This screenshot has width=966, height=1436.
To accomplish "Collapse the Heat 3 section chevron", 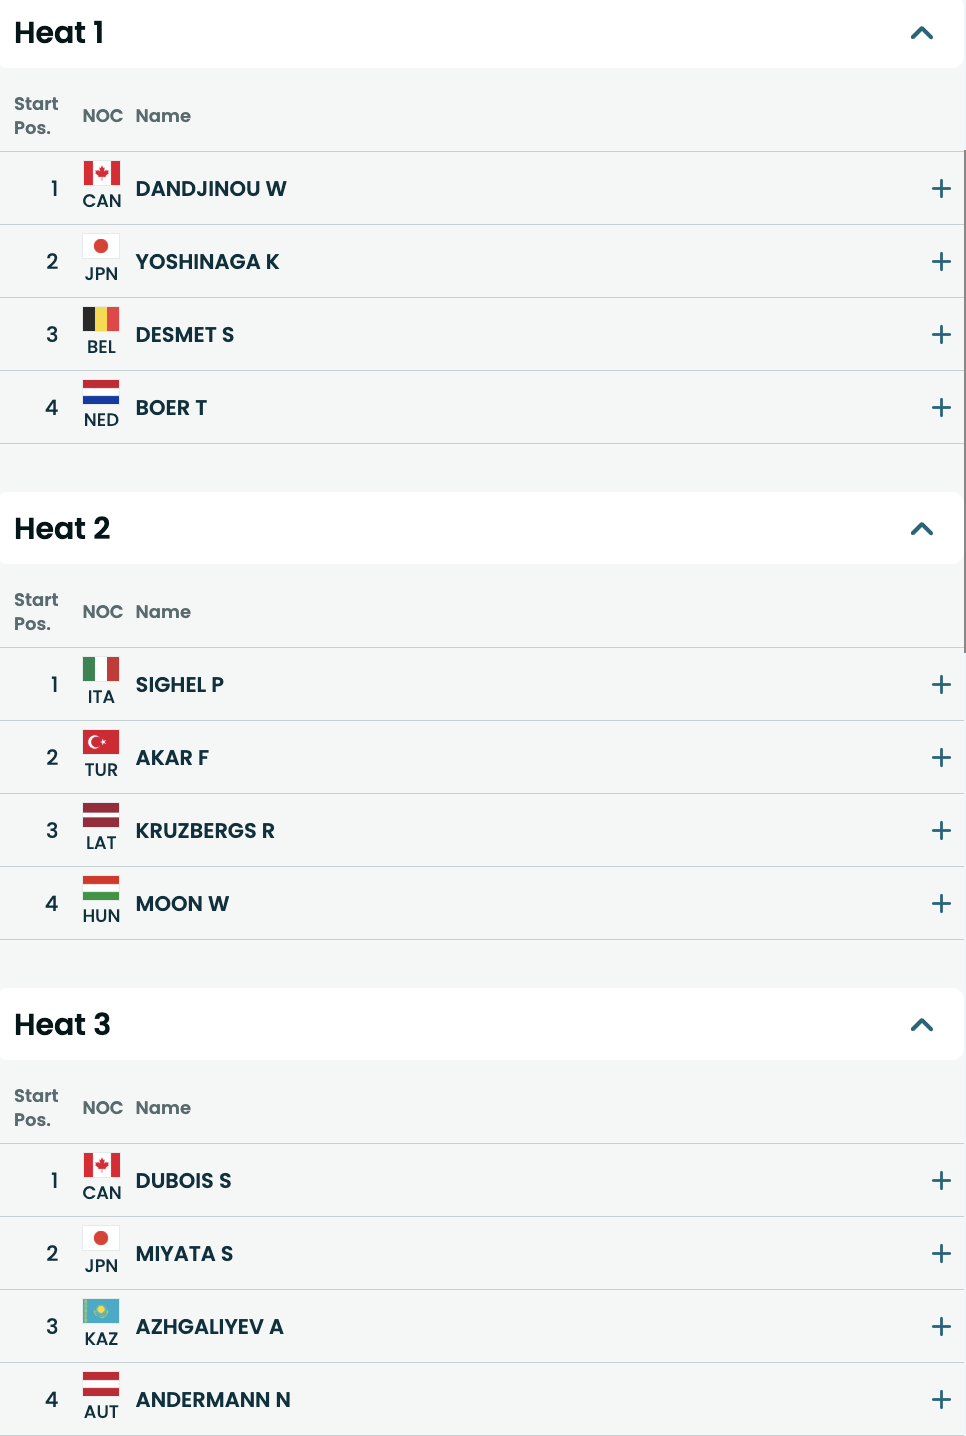I will click(922, 1025).
